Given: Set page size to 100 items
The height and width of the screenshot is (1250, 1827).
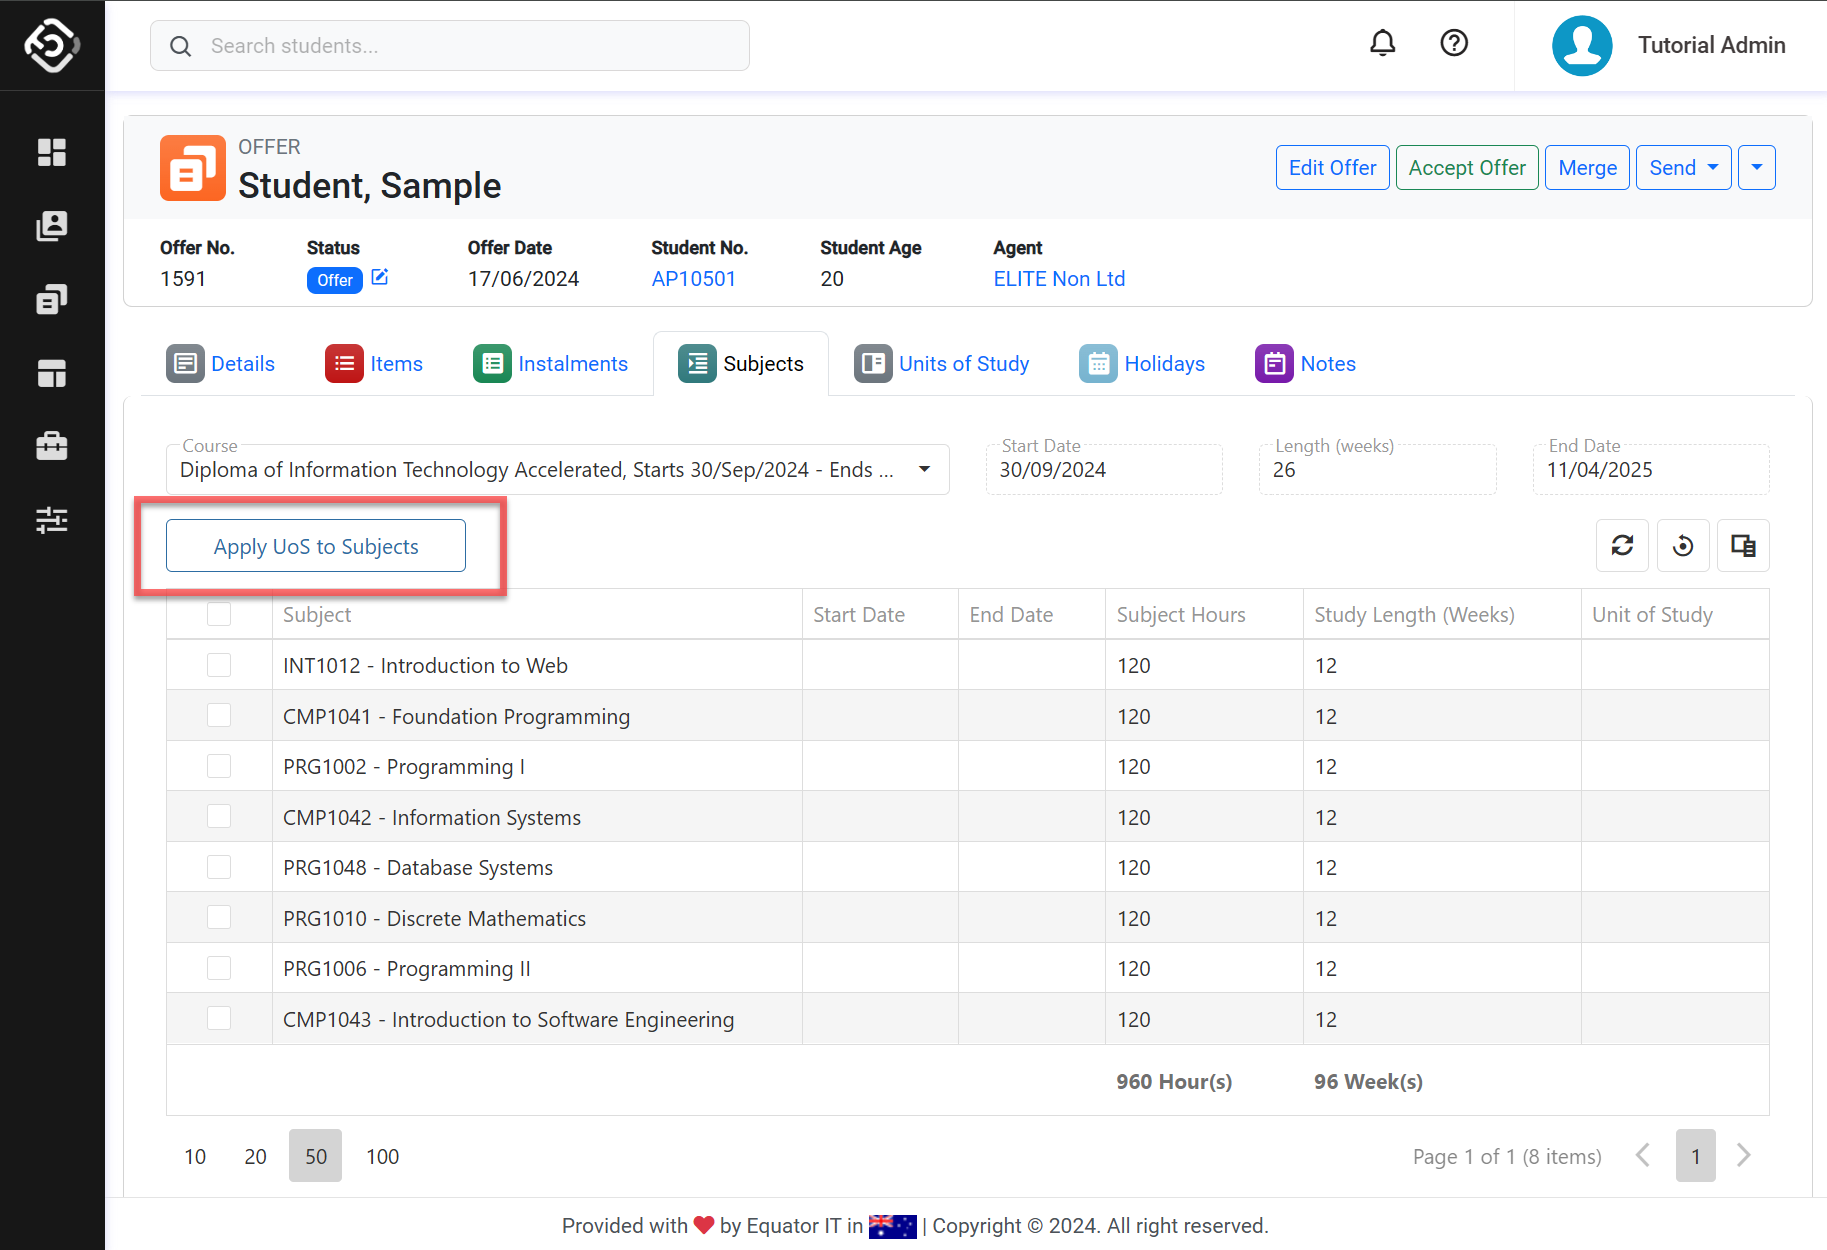Looking at the screenshot, I should [x=382, y=1157].
